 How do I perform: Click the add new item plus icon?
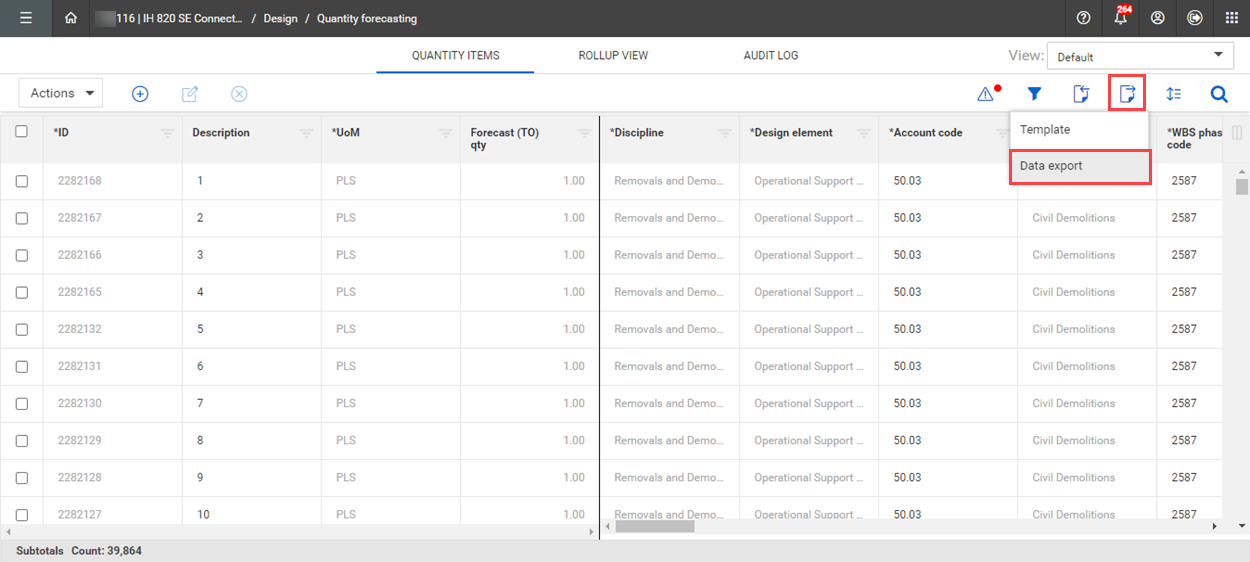click(140, 94)
